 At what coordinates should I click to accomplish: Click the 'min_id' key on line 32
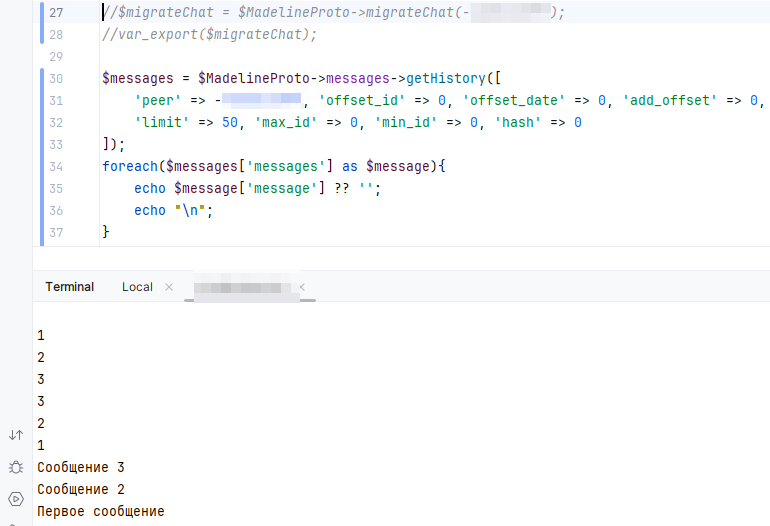[406, 122]
